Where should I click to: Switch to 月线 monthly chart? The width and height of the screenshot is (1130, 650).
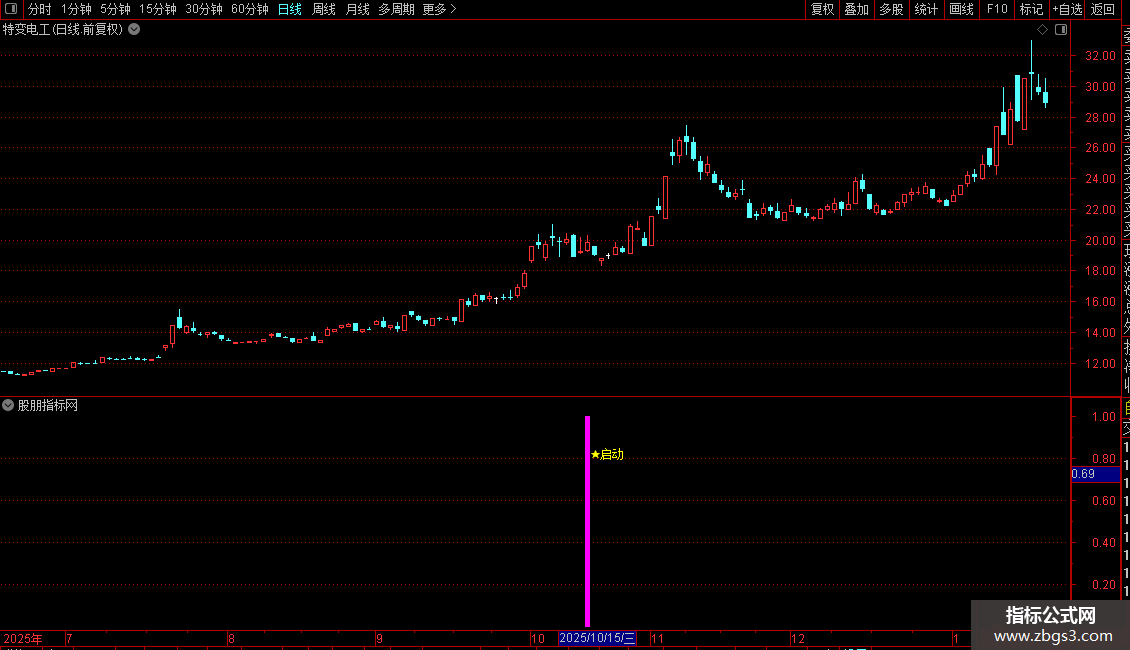tap(357, 9)
